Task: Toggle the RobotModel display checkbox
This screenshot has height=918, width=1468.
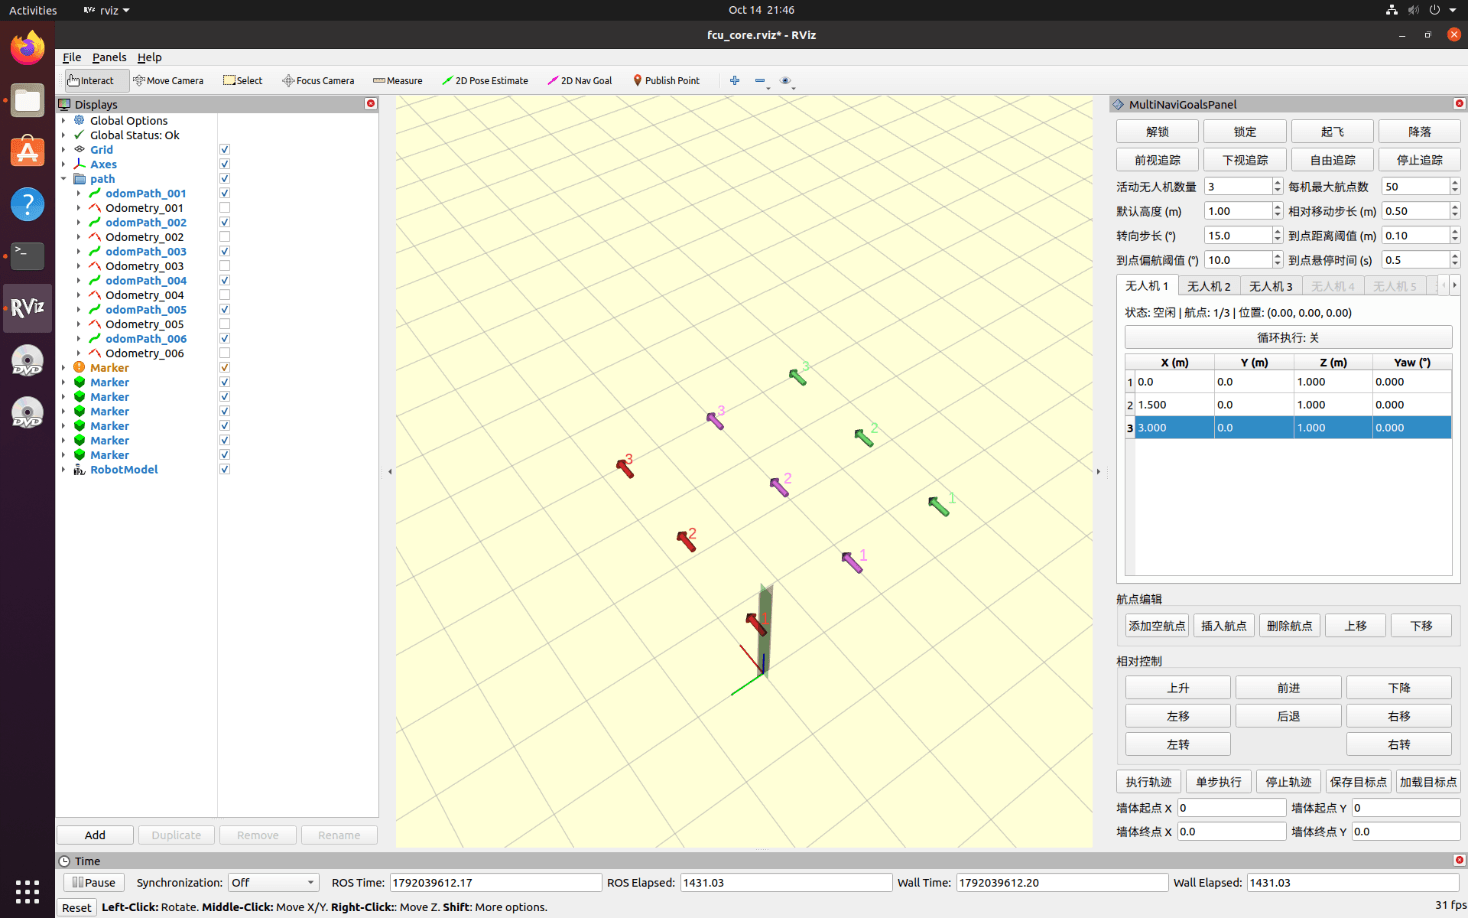Action: tap(225, 469)
